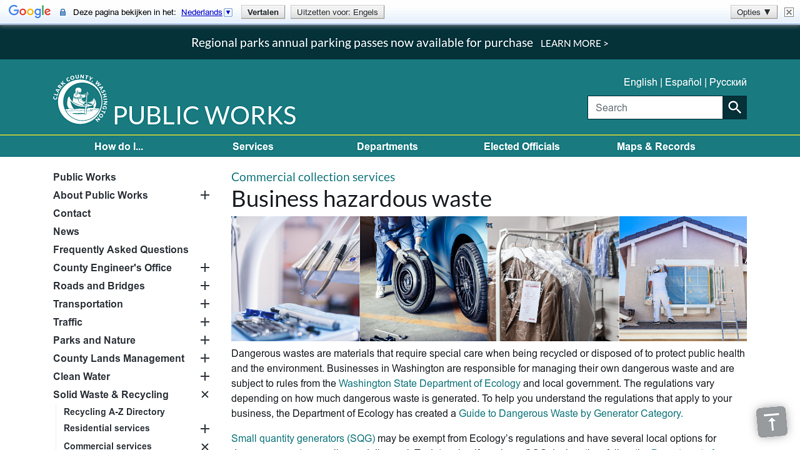Screen dimensions: 800x450
Task: Click the Clark County Washington seal logo
Action: [81, 99]
